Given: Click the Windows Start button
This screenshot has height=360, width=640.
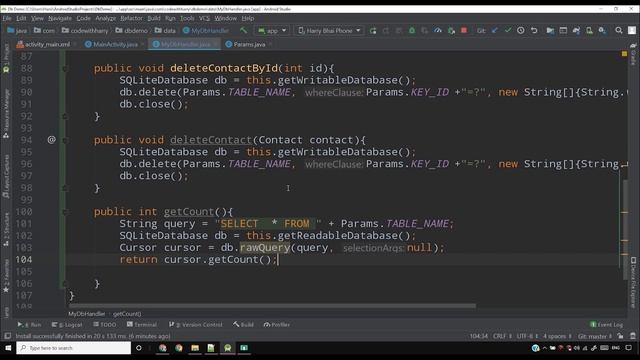Looking at the screenshot, I should pyautogui.click(x=8, y=348).
